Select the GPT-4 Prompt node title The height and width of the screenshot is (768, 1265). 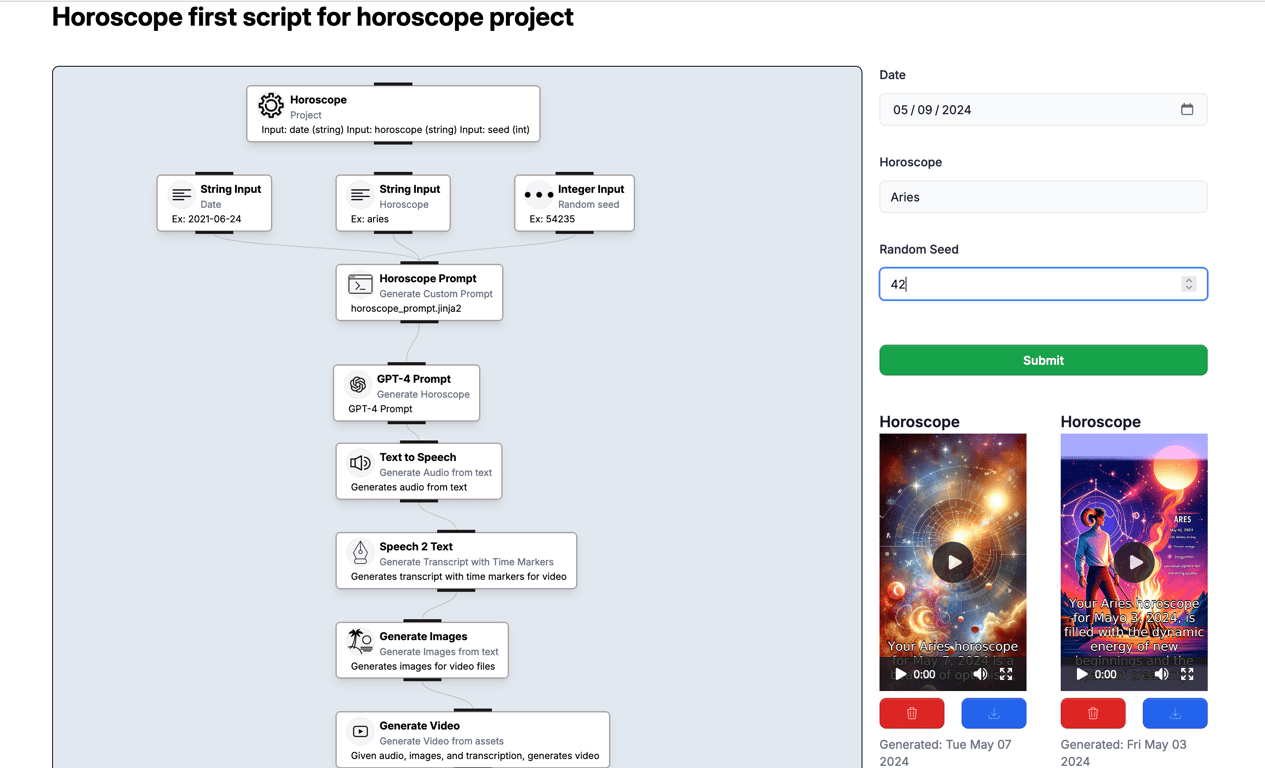point(414,379)
